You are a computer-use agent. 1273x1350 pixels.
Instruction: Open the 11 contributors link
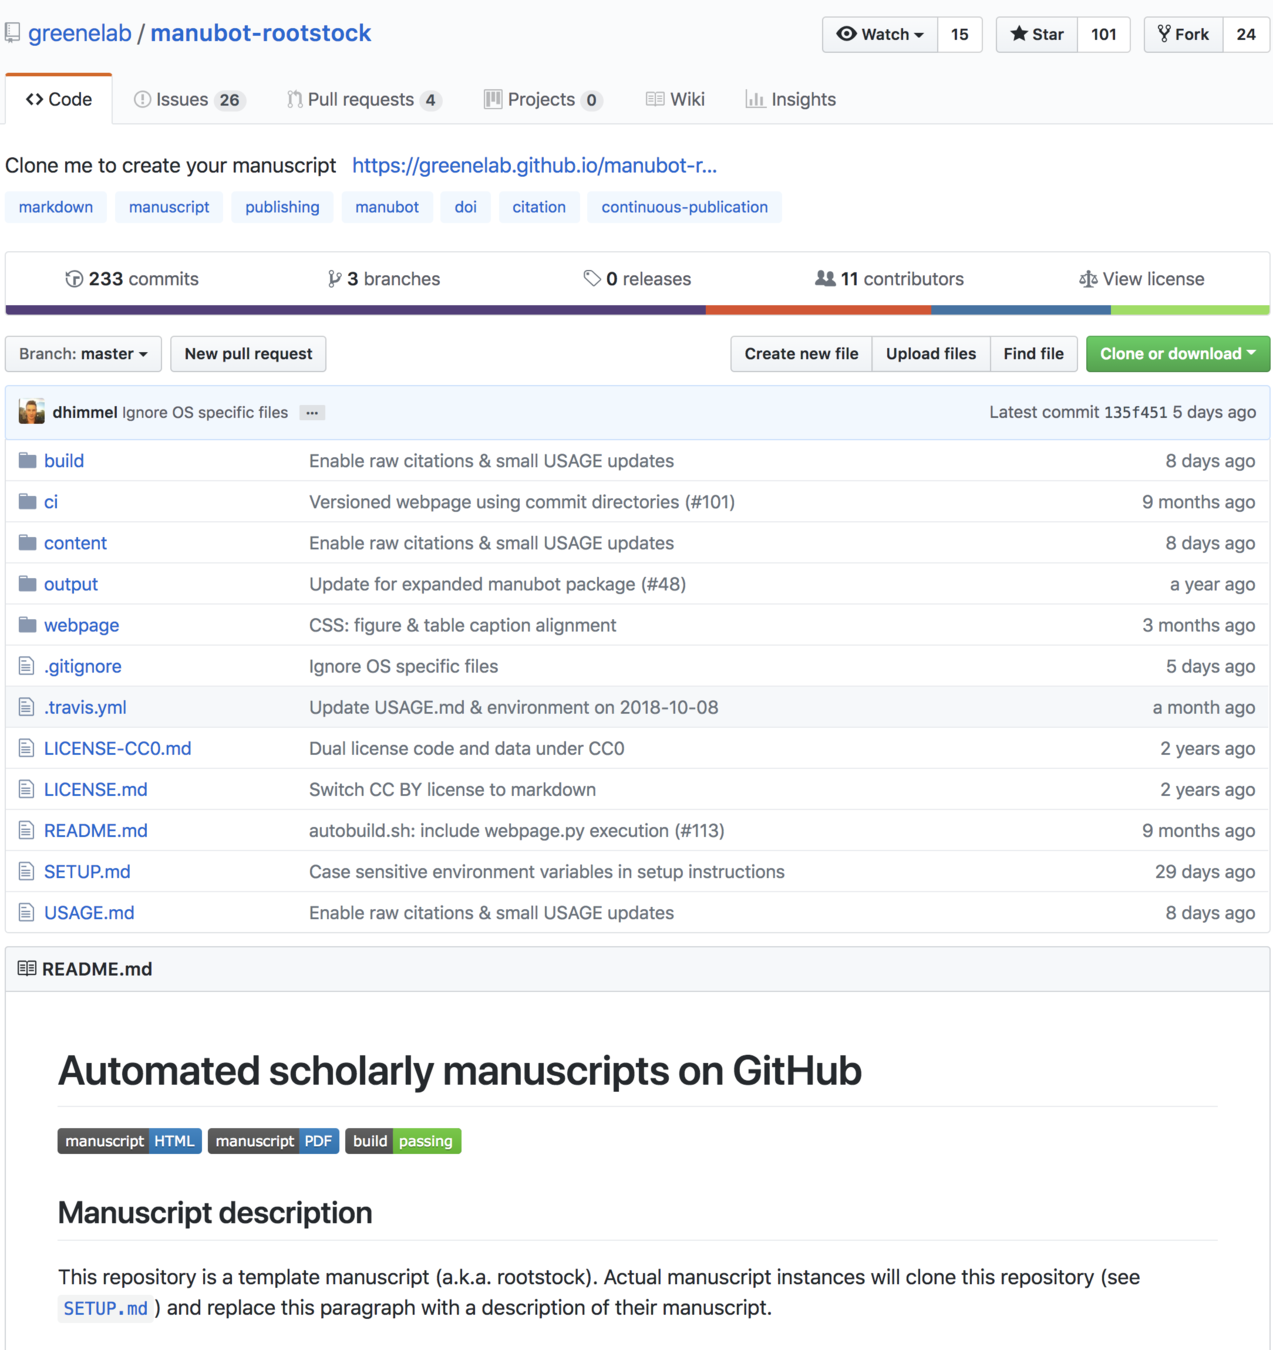(890, 279)
